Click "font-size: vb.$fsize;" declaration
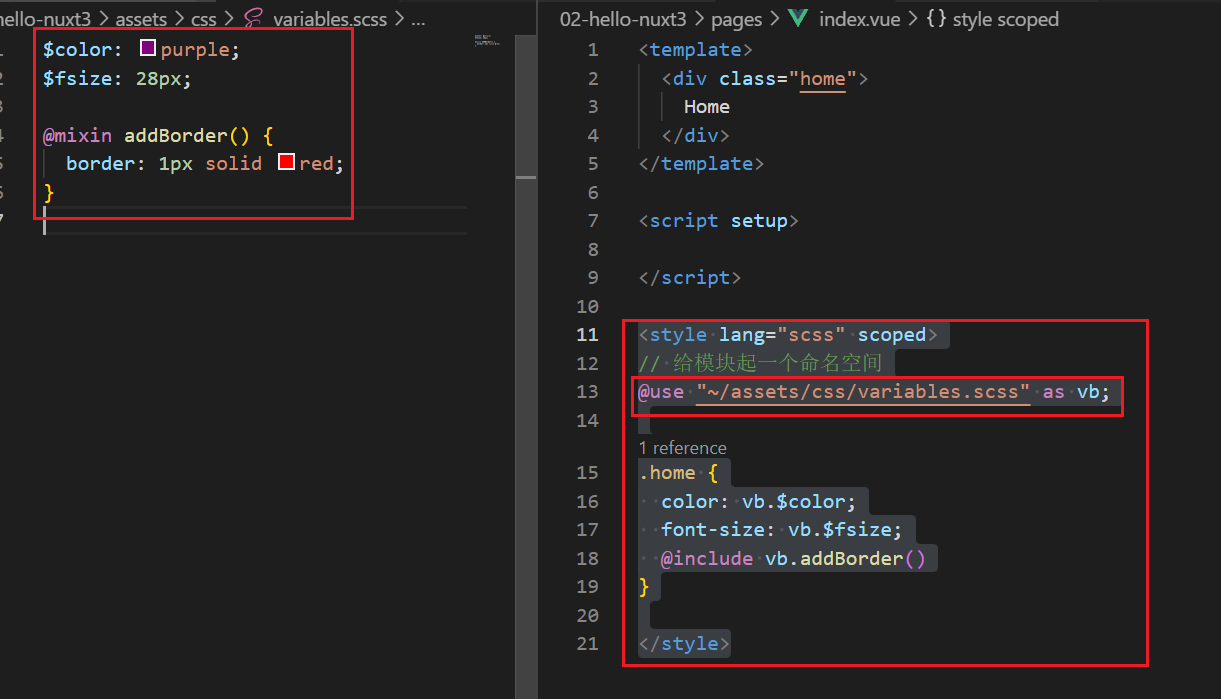The image size is (1221, 699). 782,530
